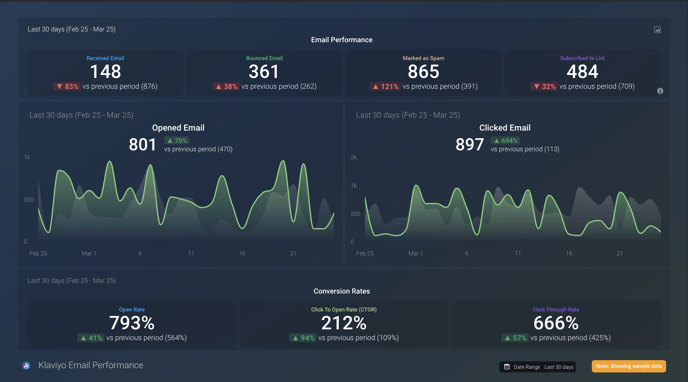This screenshot has height=382, width=688.
Task: Click the green 70% badge on Opened Email
Action: coord(177,141)
